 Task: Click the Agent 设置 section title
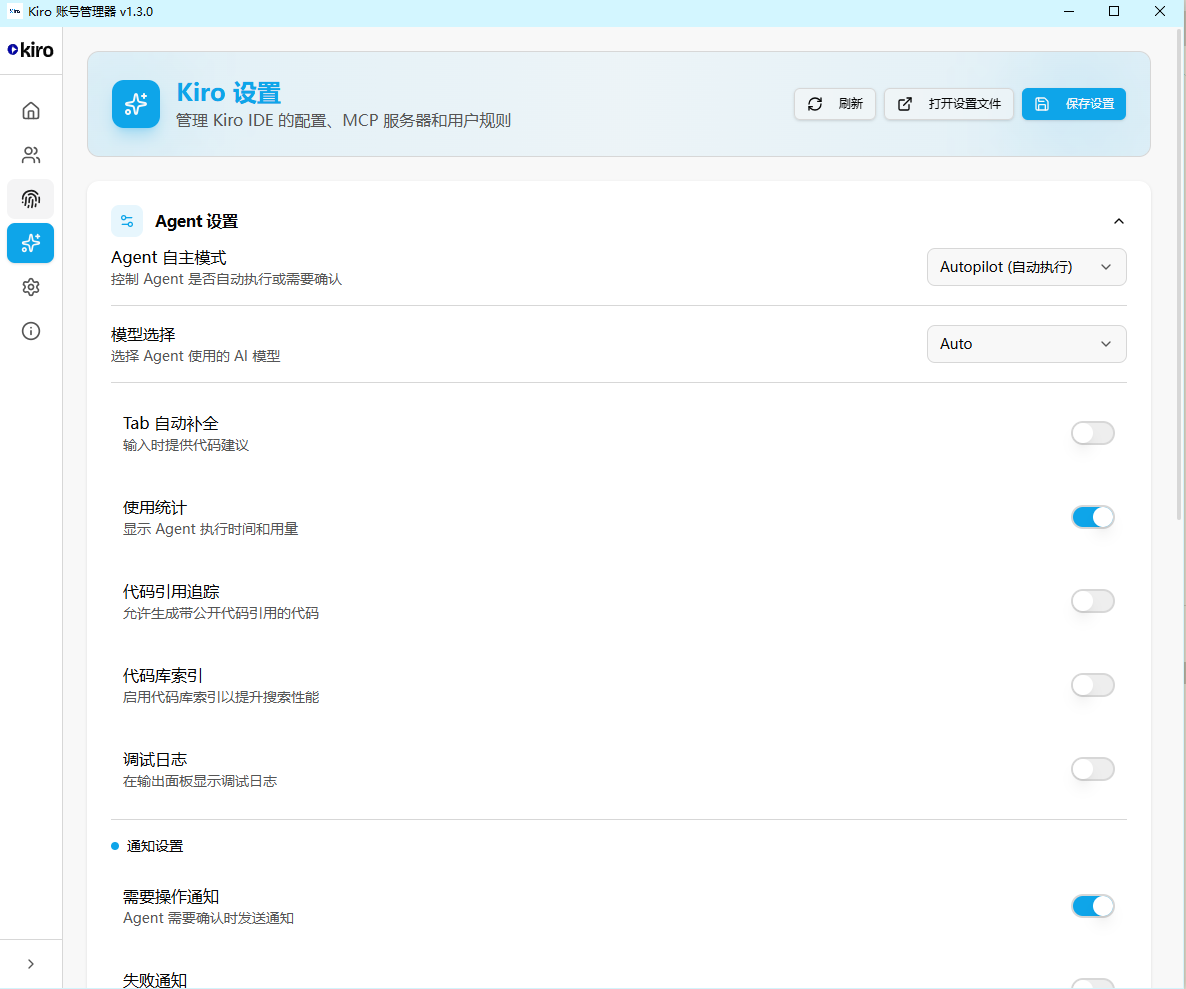tap(197, 222)
